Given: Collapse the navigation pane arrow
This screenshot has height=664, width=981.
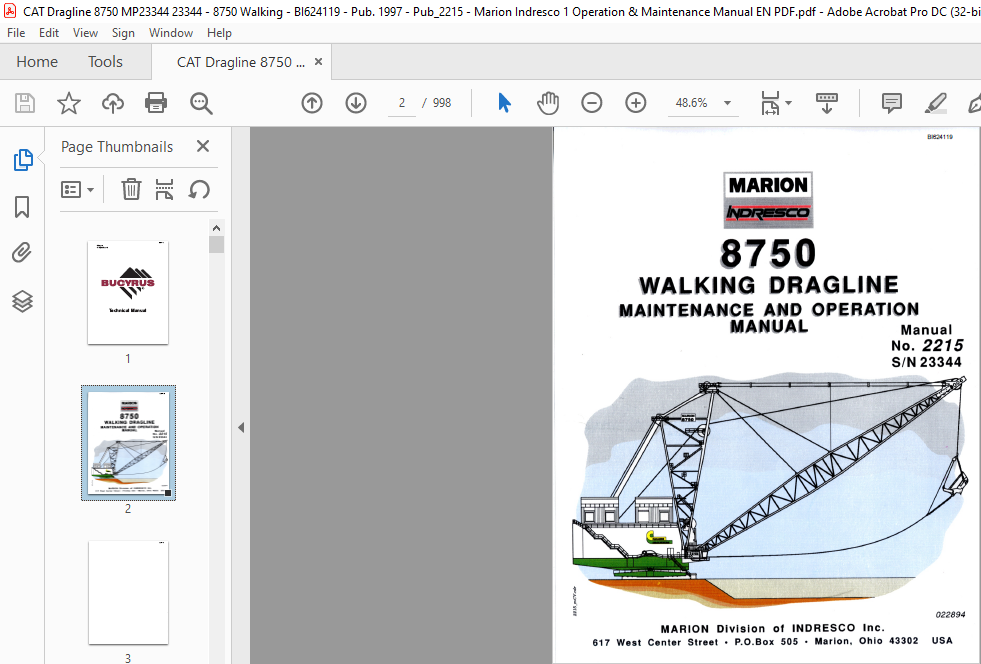Looking at the screenshot, I should [x=241, y=427].
